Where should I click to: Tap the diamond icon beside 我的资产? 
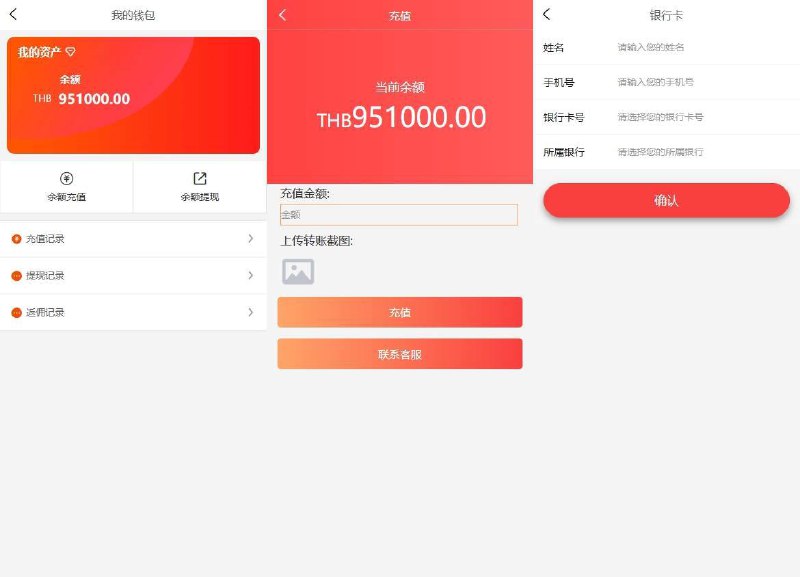tap(70, 52)
